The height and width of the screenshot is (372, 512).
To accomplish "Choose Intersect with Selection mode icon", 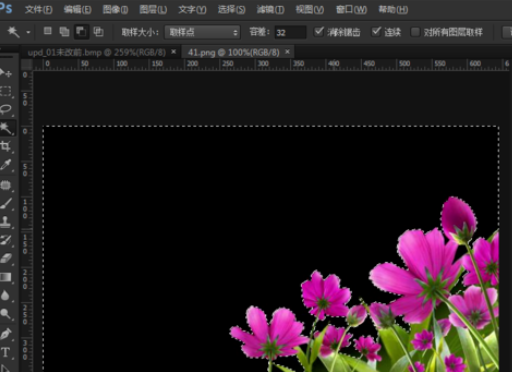I will click(98, 32).
